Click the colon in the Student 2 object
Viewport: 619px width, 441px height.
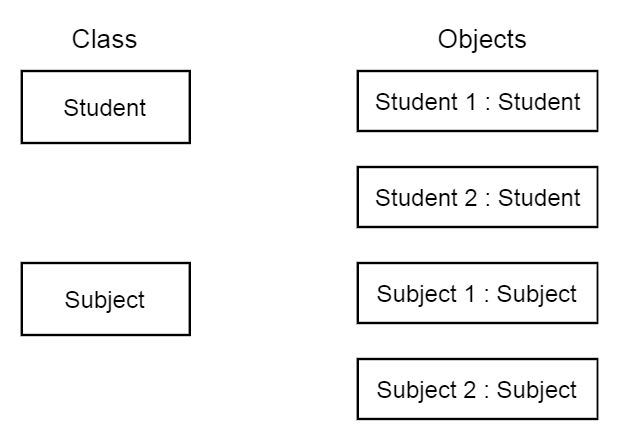tap(487, 199)
